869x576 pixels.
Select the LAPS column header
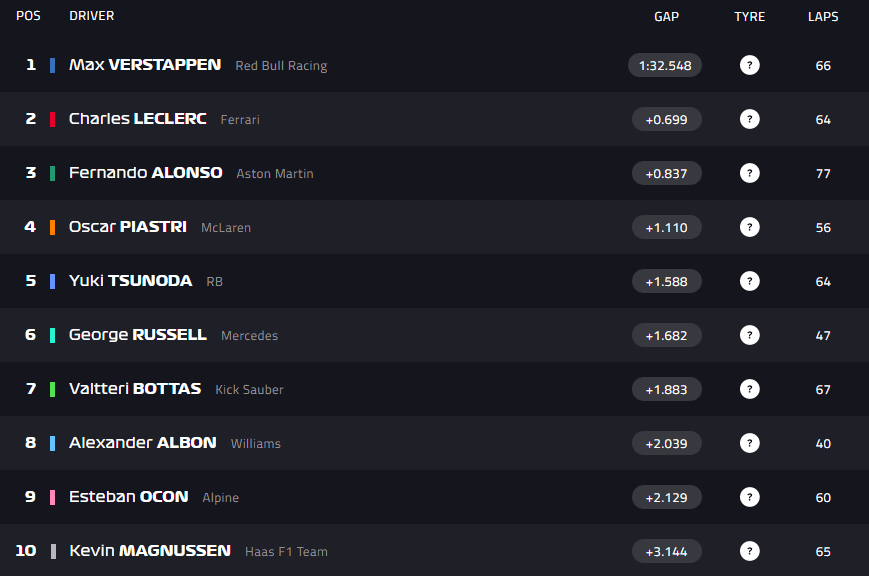click(x=823, y=17)
